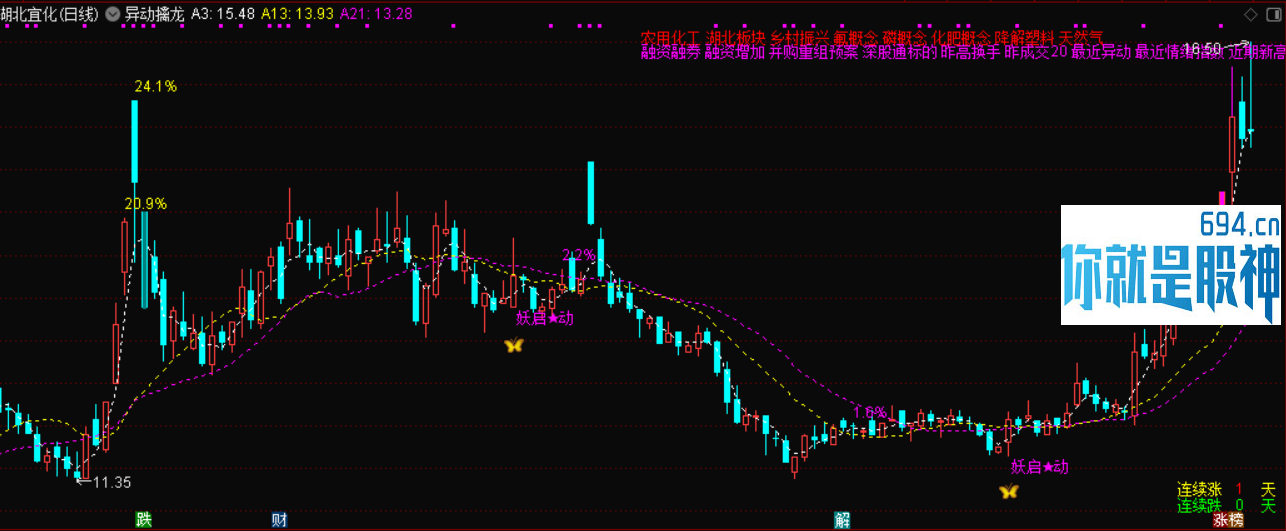
Task: Click the 1.6% magenta label
Action: pyautogui.click(x=870, y=411)
